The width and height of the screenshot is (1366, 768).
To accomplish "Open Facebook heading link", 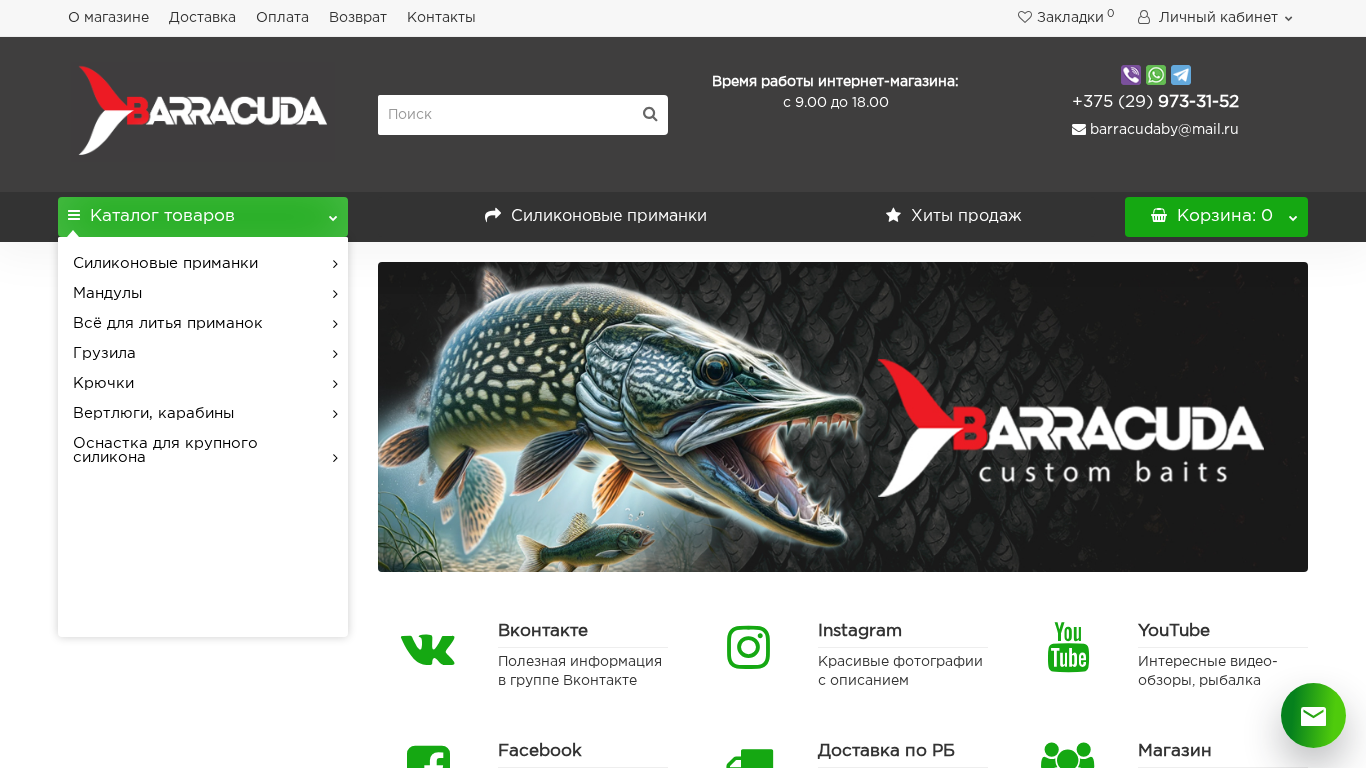I will 540,750.
